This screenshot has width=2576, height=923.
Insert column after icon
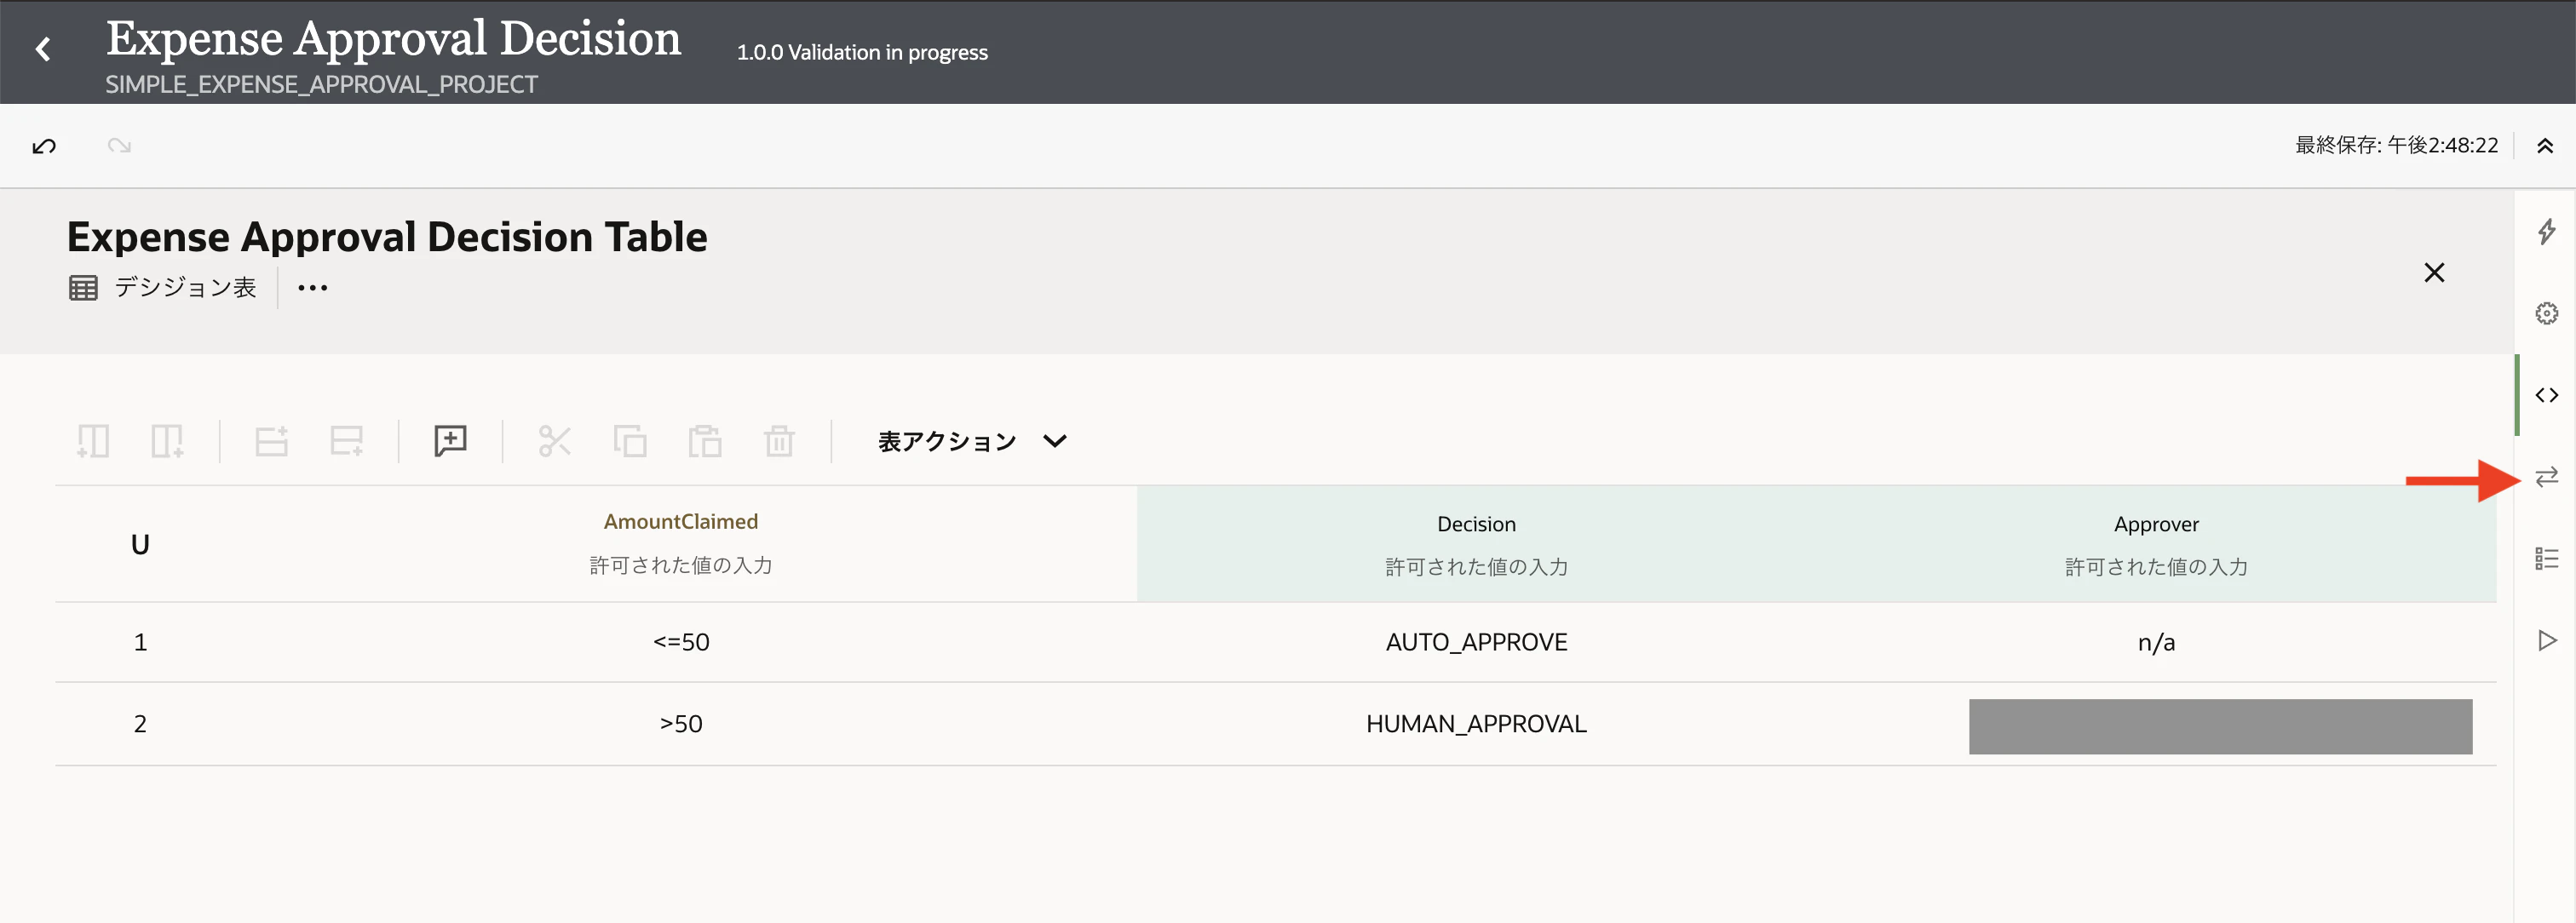(167, 441)
